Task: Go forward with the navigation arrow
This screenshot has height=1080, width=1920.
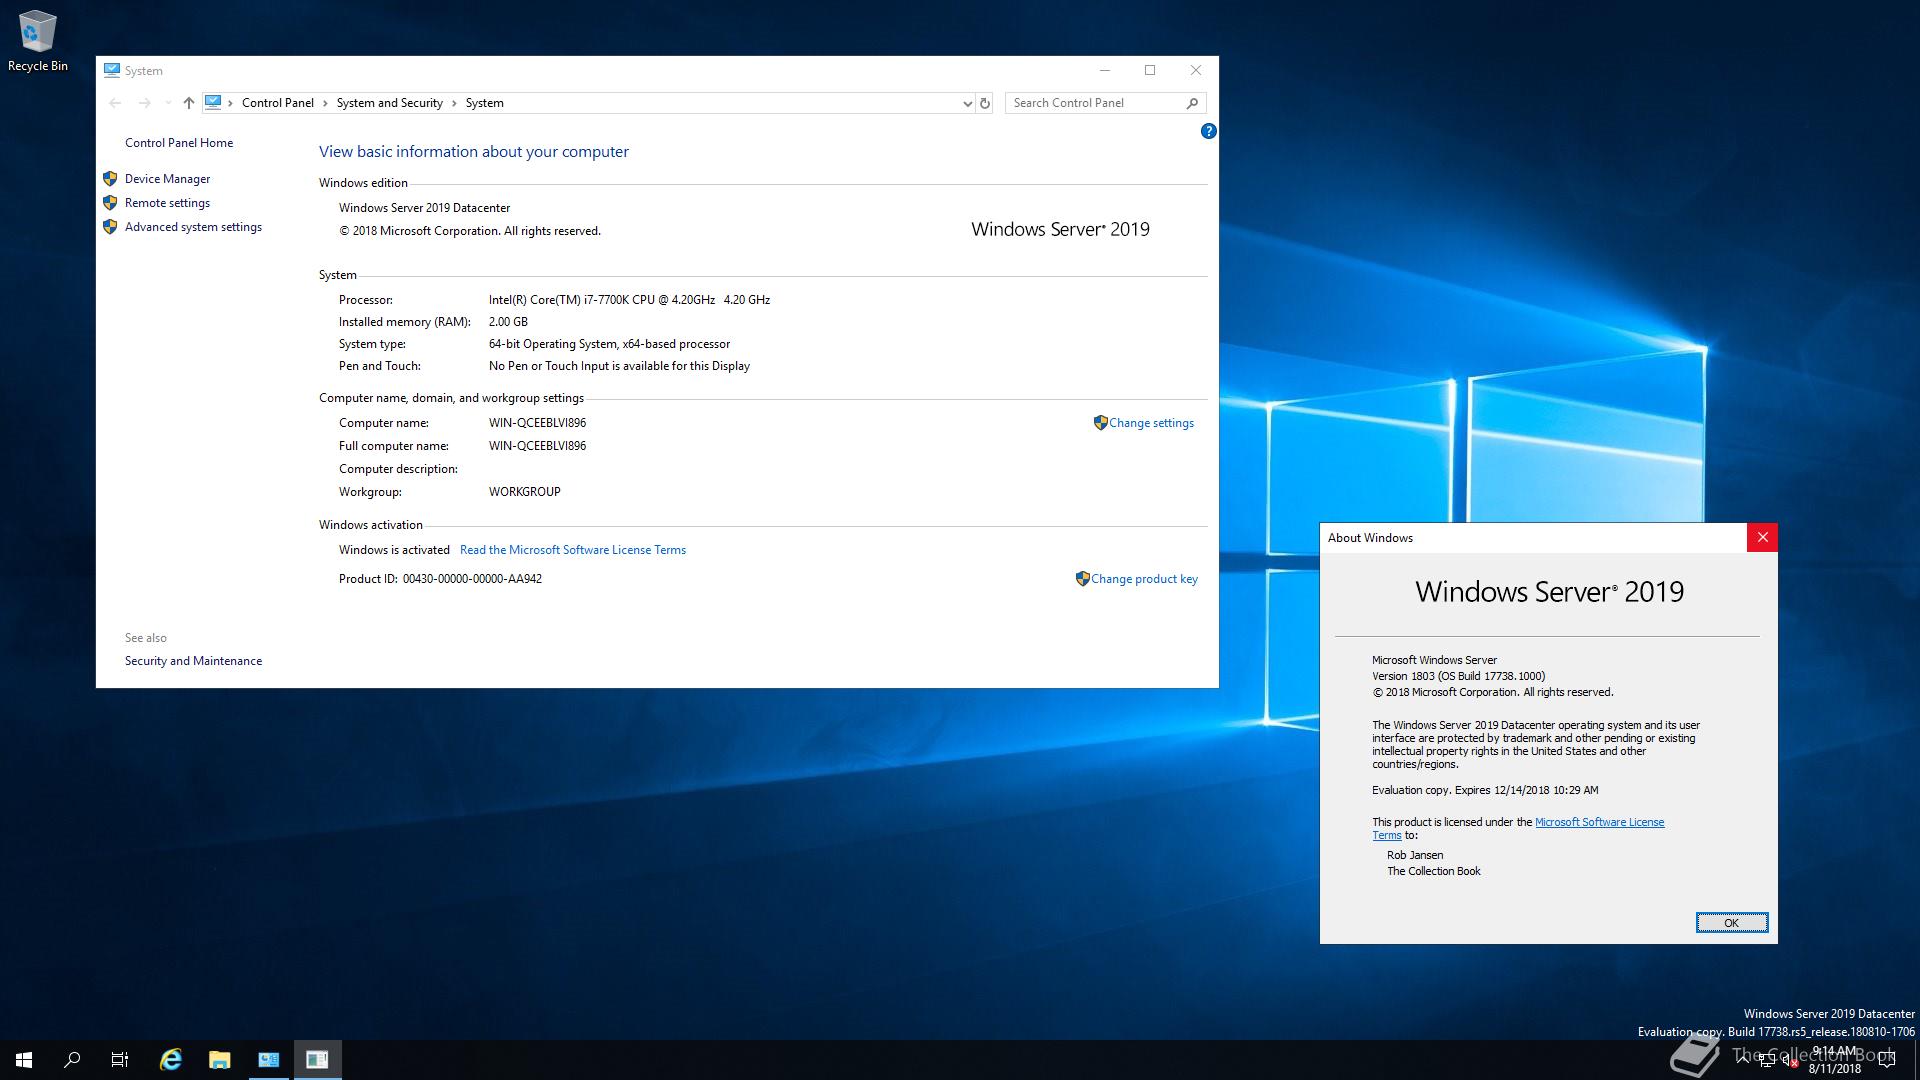Action: (x=144, y=103)
